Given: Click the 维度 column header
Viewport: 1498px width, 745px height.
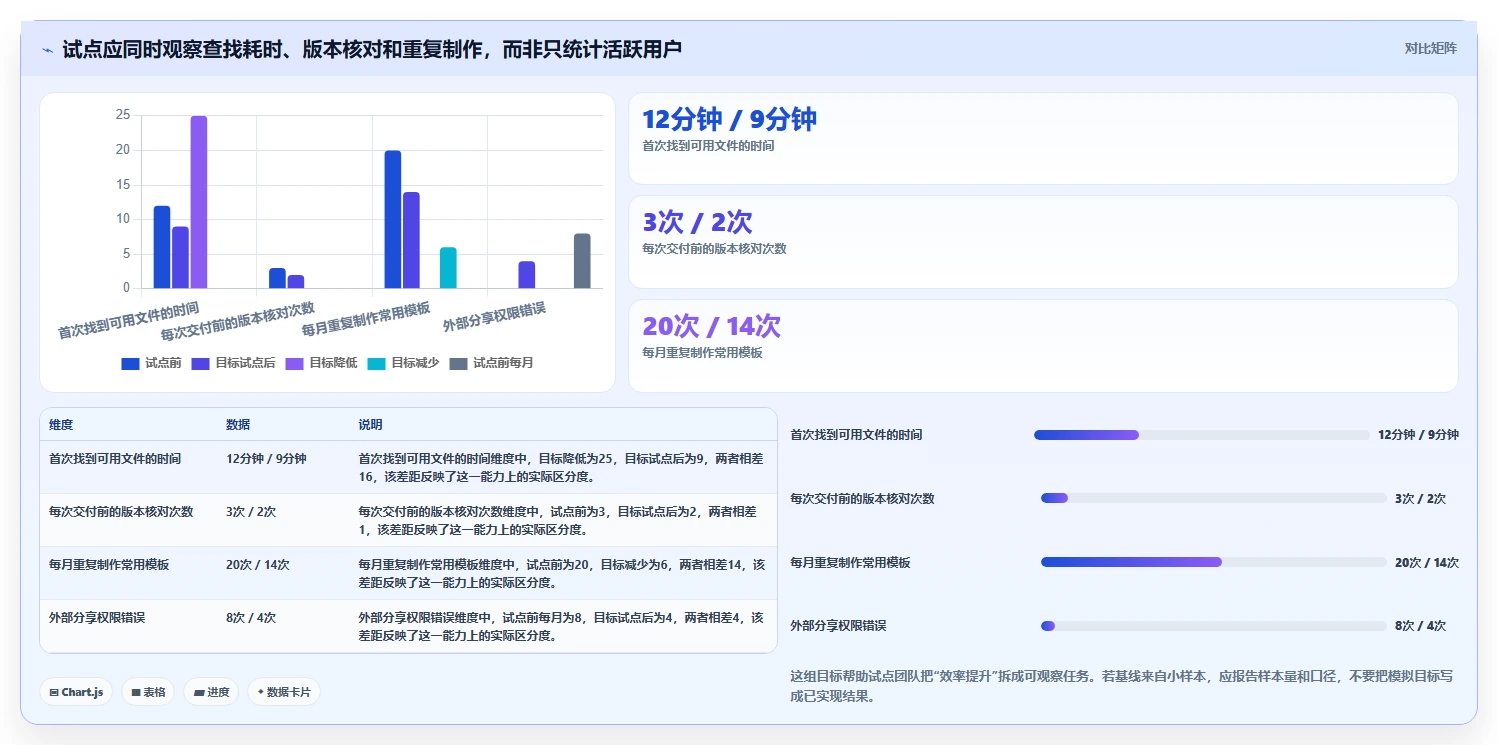Looking at the screenshot, I should tap(61, 425).
